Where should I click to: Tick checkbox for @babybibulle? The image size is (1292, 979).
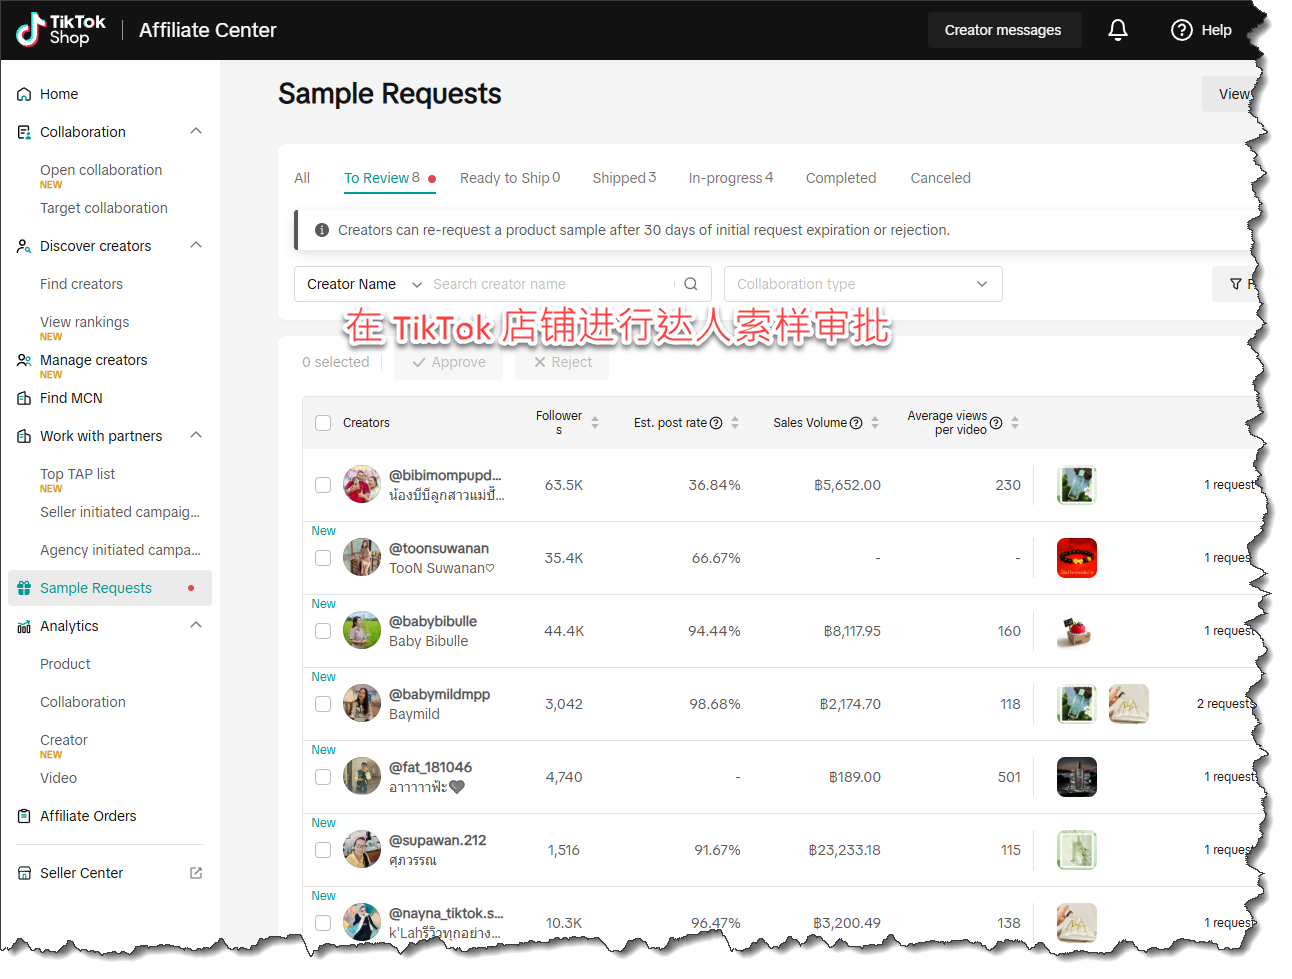(x=323, y=631)
